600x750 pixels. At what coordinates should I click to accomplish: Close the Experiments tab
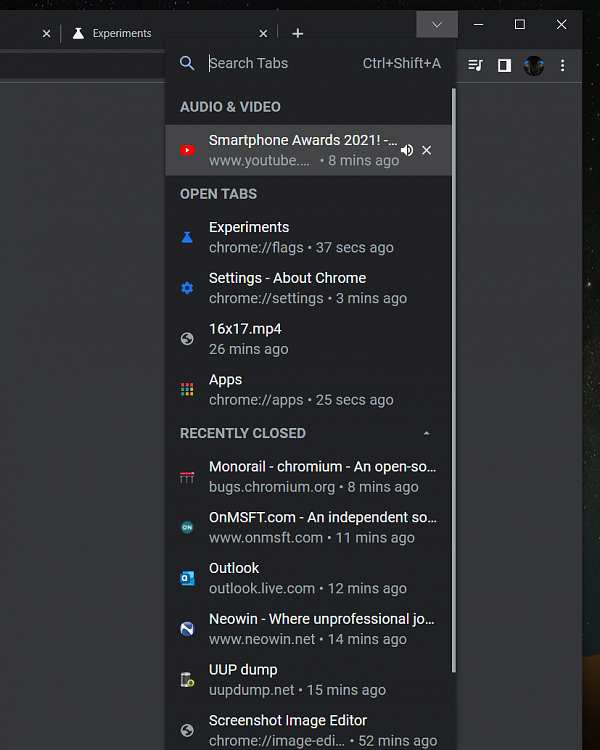click(x=263, y=33)
